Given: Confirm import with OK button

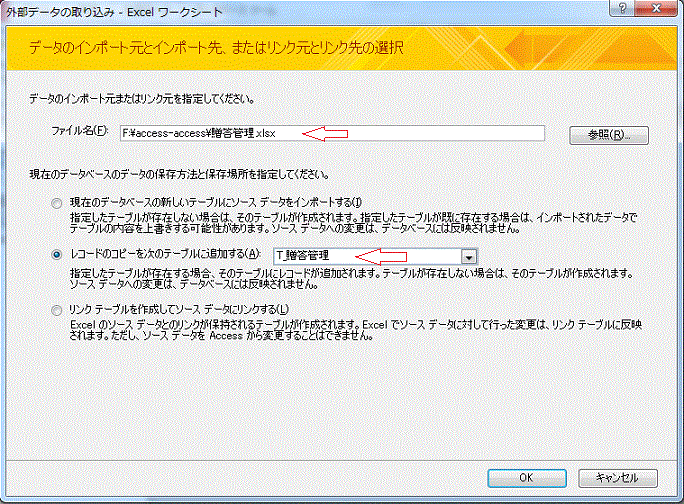Looking at the screenshot, I should click(x=527, y=478).
